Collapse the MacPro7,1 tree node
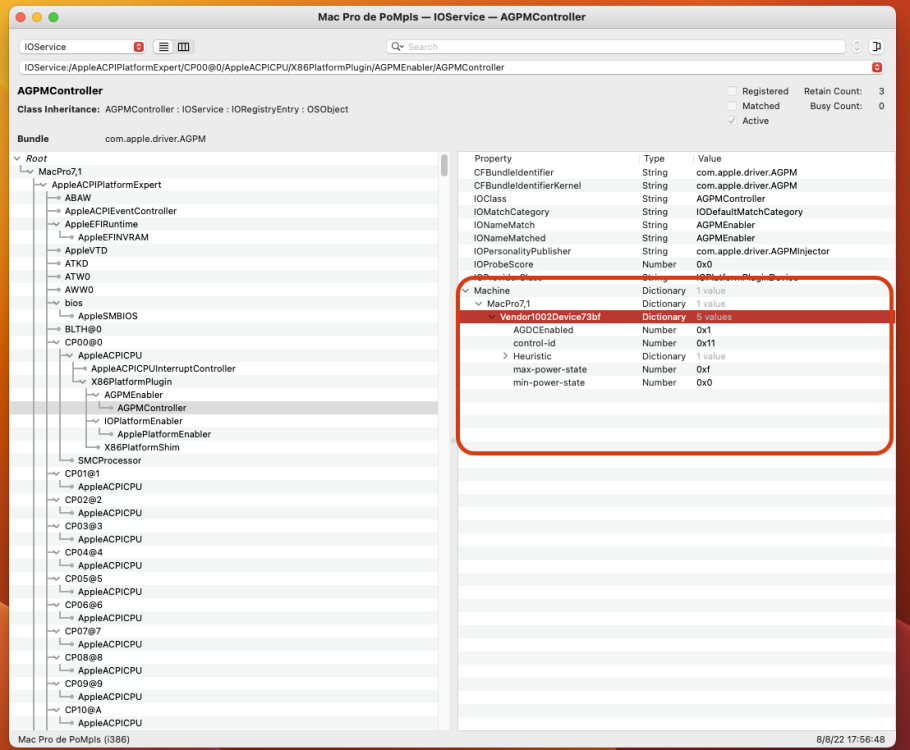 pos(30,171)
